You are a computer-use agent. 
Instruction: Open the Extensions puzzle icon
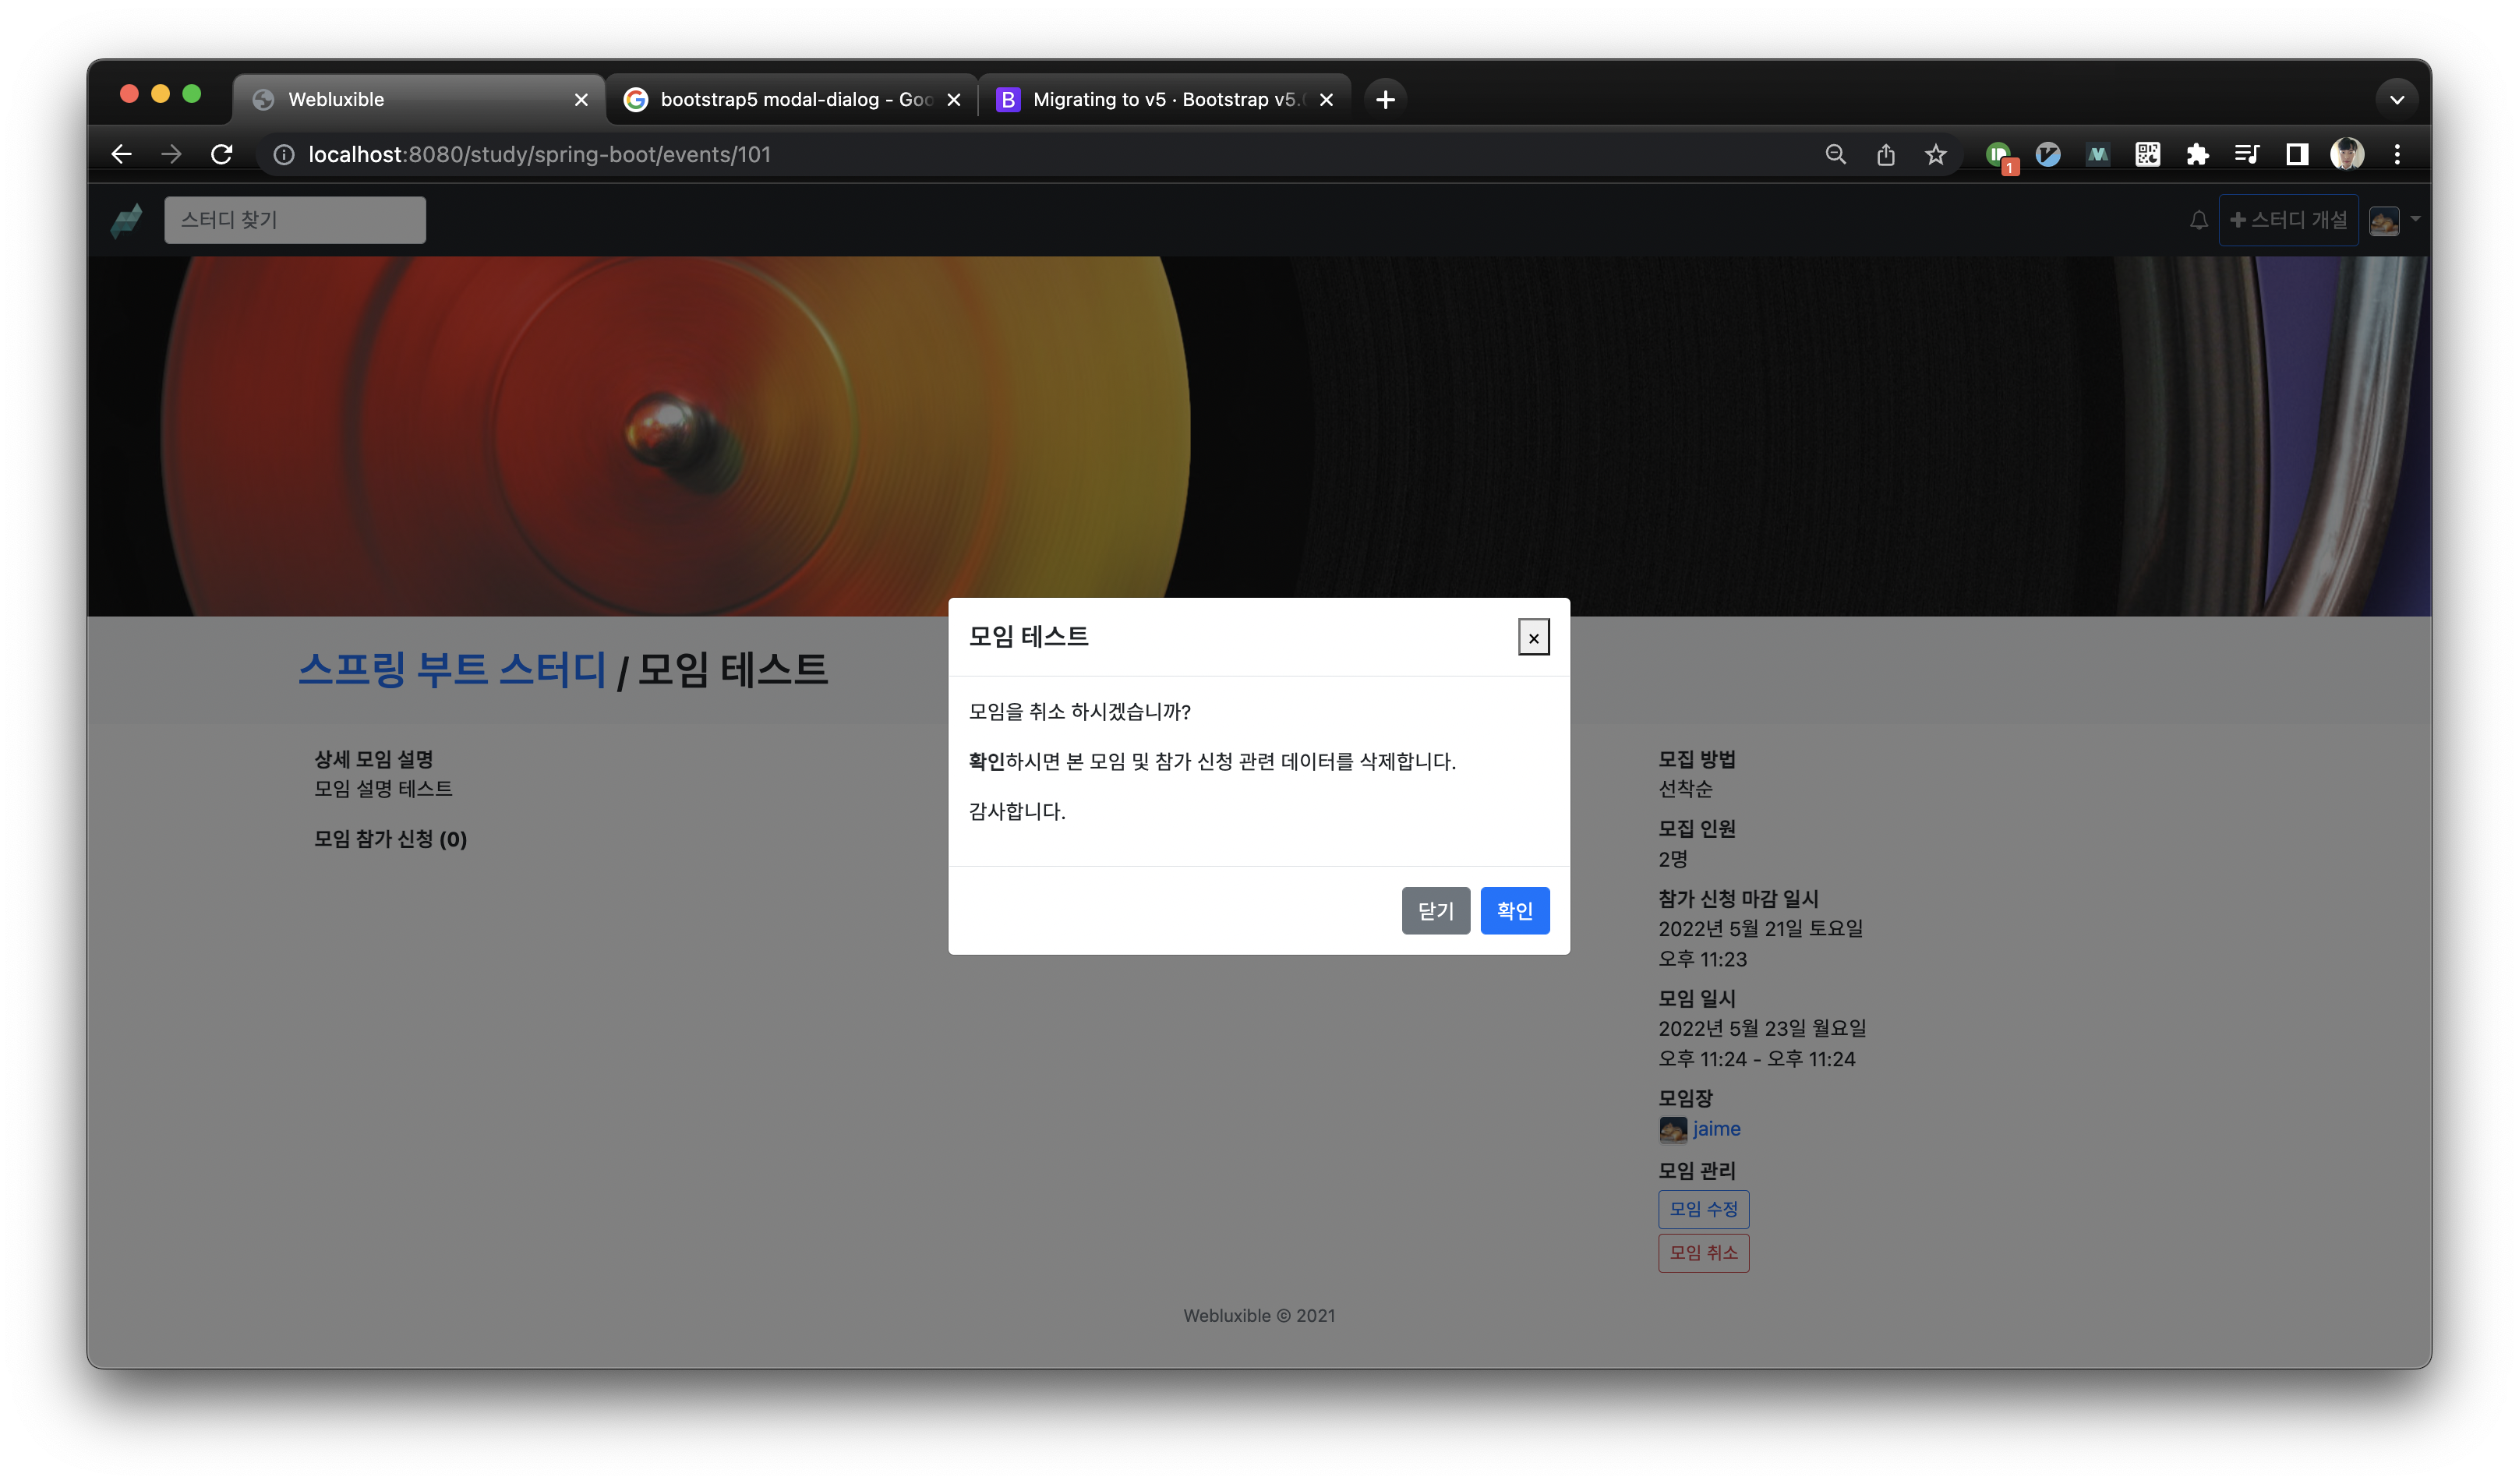pos(2197,154)
